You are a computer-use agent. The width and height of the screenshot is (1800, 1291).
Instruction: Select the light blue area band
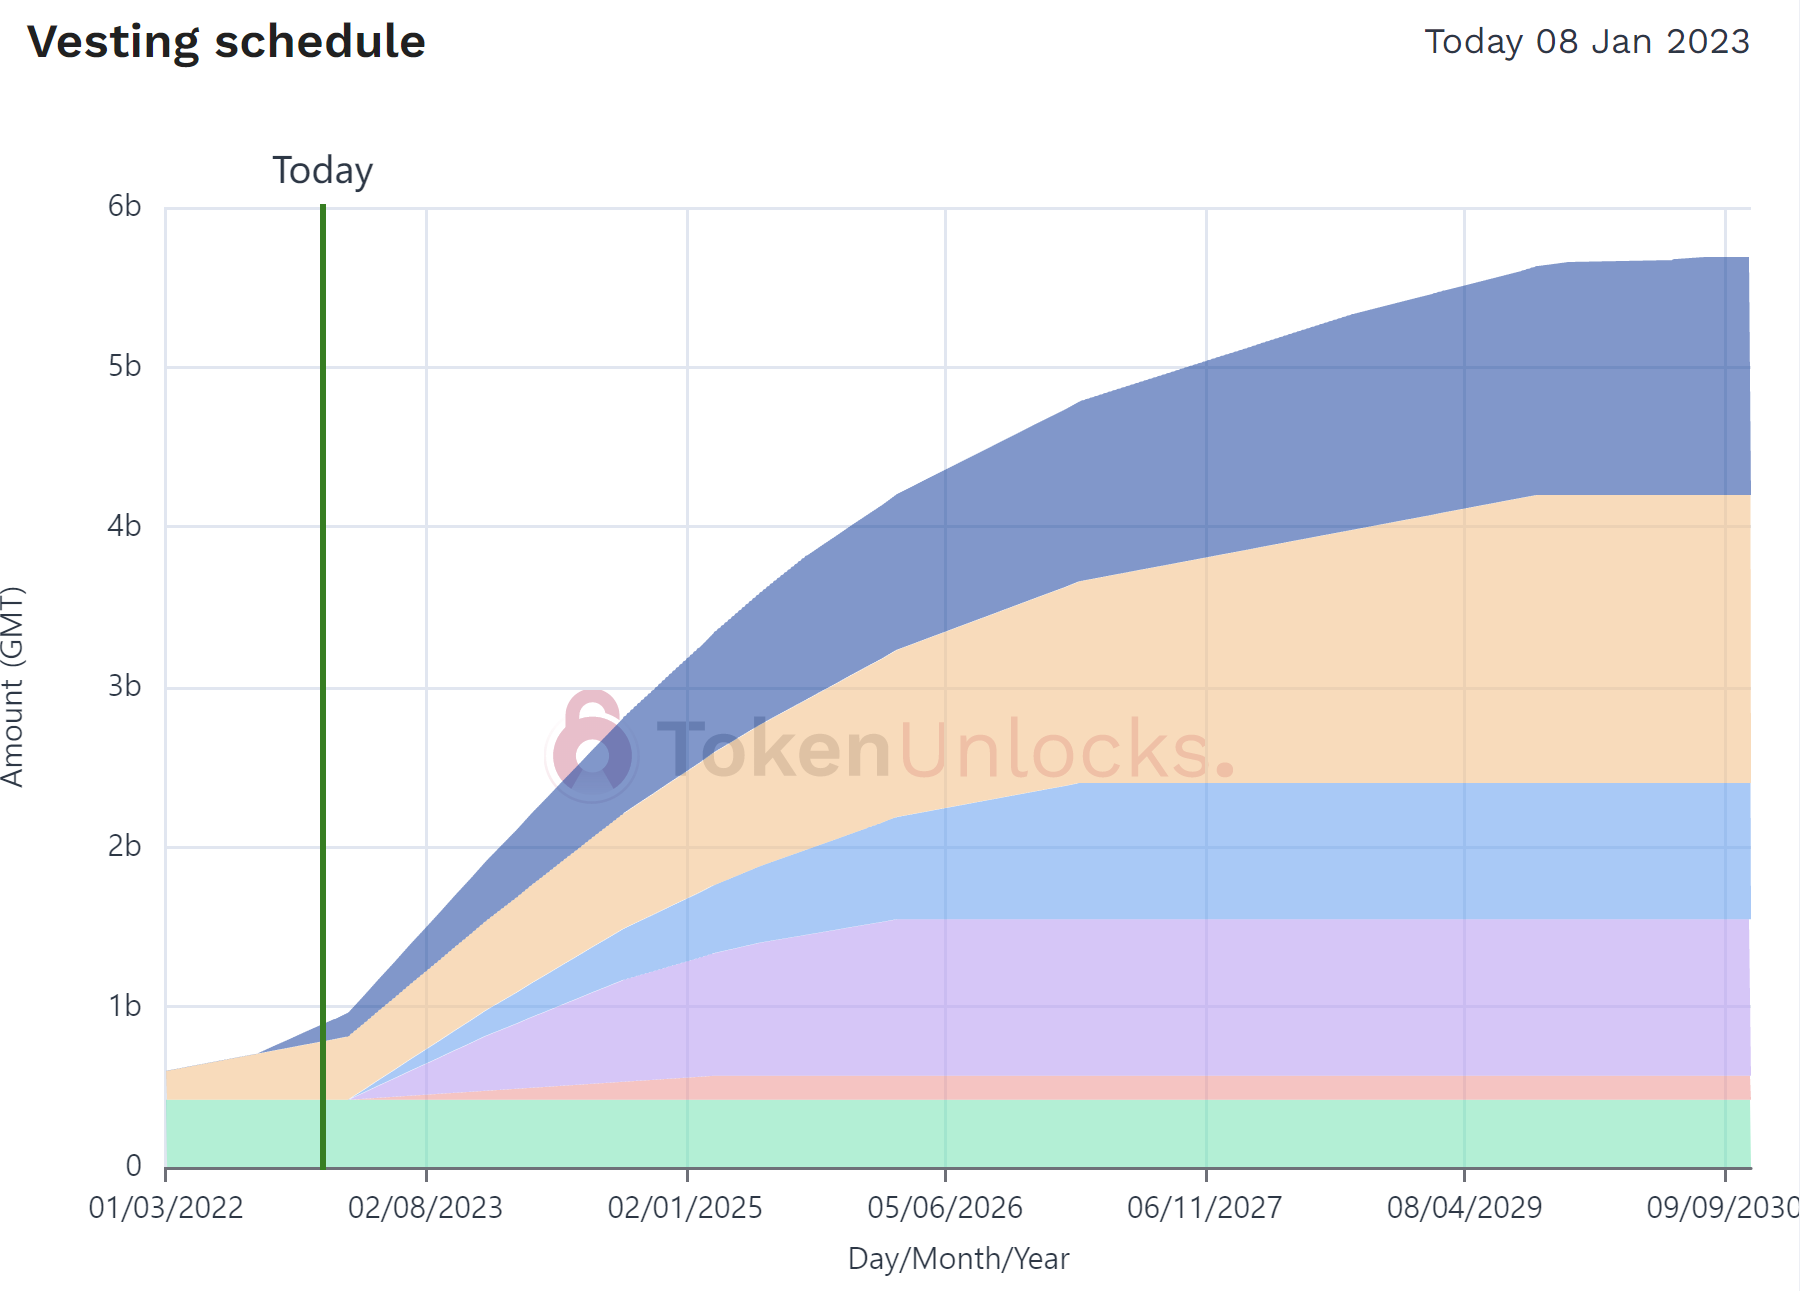[1300, 850]
